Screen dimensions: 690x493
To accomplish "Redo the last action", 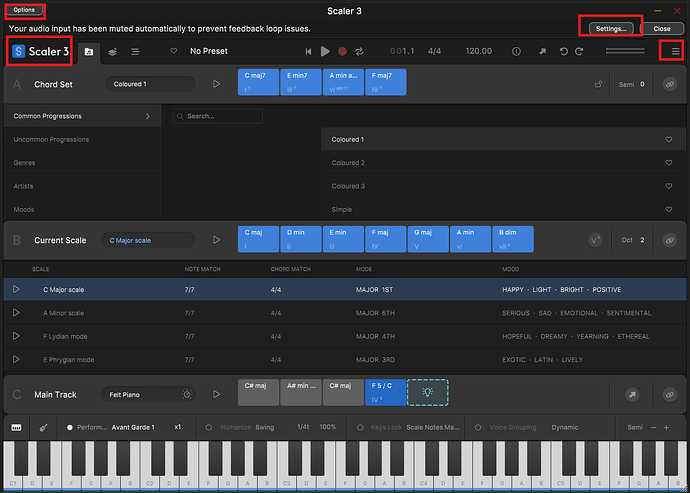I will point(579,52).
